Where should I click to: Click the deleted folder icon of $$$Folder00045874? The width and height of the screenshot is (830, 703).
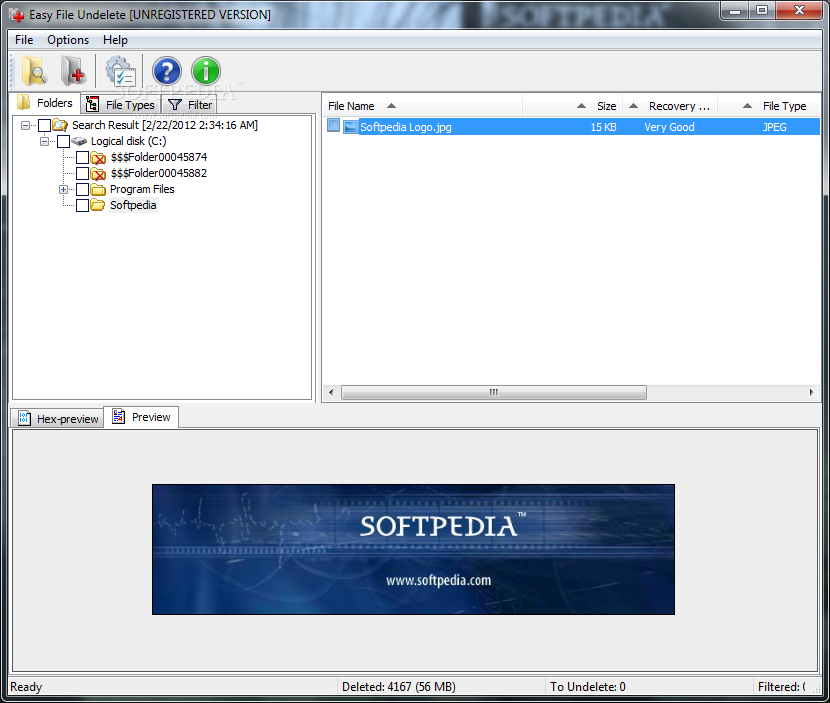[98, 158]
